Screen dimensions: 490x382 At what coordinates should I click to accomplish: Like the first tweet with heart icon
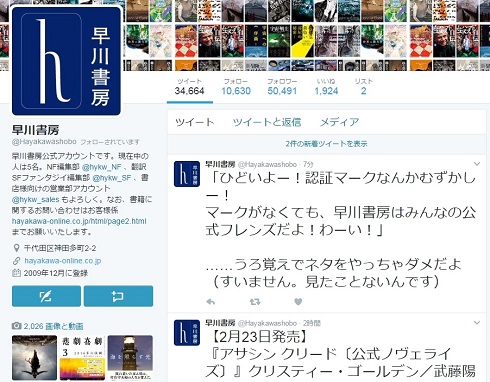tap(298, 302)
